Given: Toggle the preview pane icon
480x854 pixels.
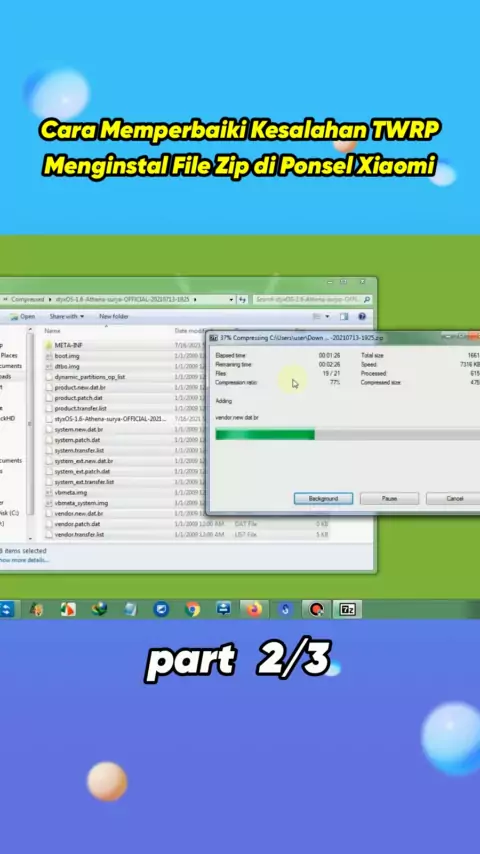Looking at the screenshot, I should pos(344,316).
